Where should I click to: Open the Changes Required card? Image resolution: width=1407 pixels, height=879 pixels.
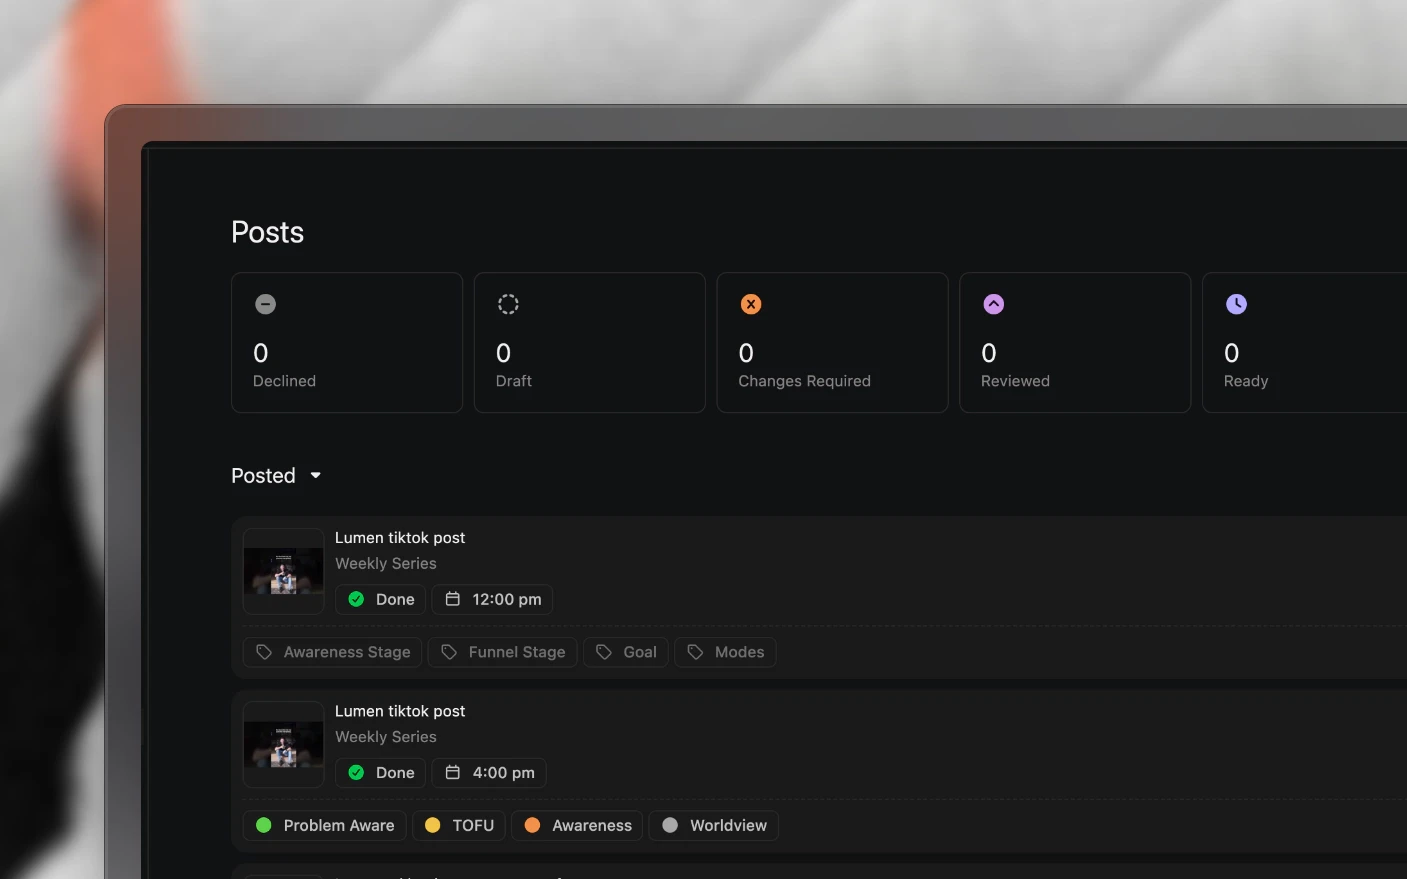pyautogui.click(x=833, y=342)
